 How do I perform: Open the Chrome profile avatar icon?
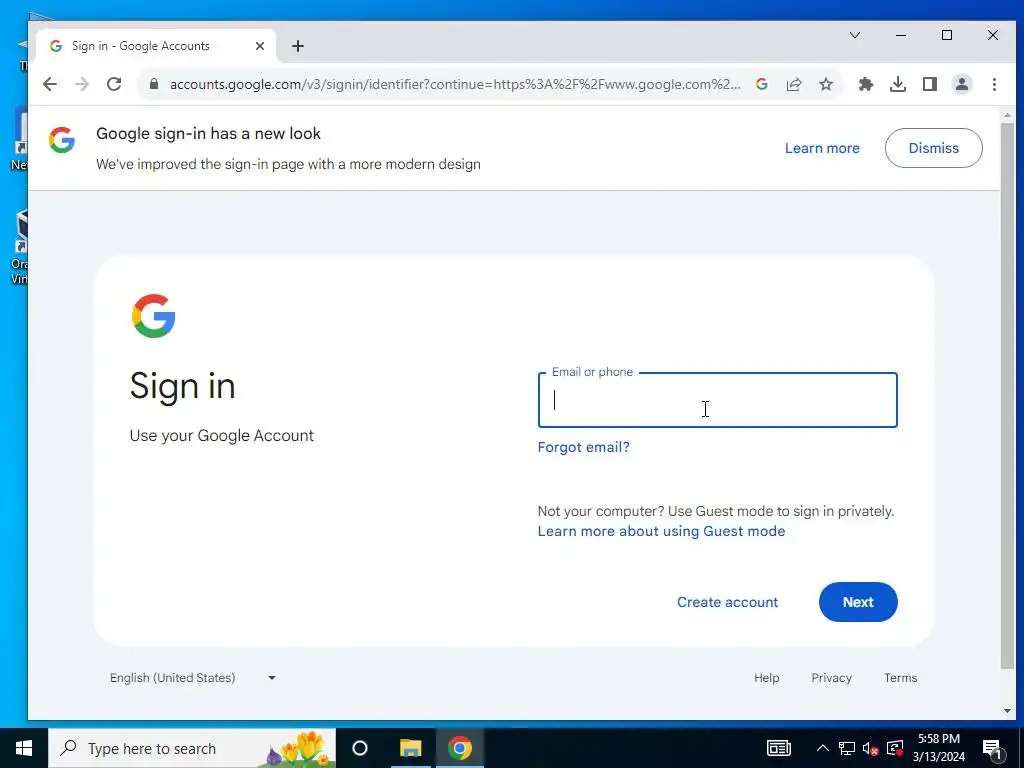[962, 84]
